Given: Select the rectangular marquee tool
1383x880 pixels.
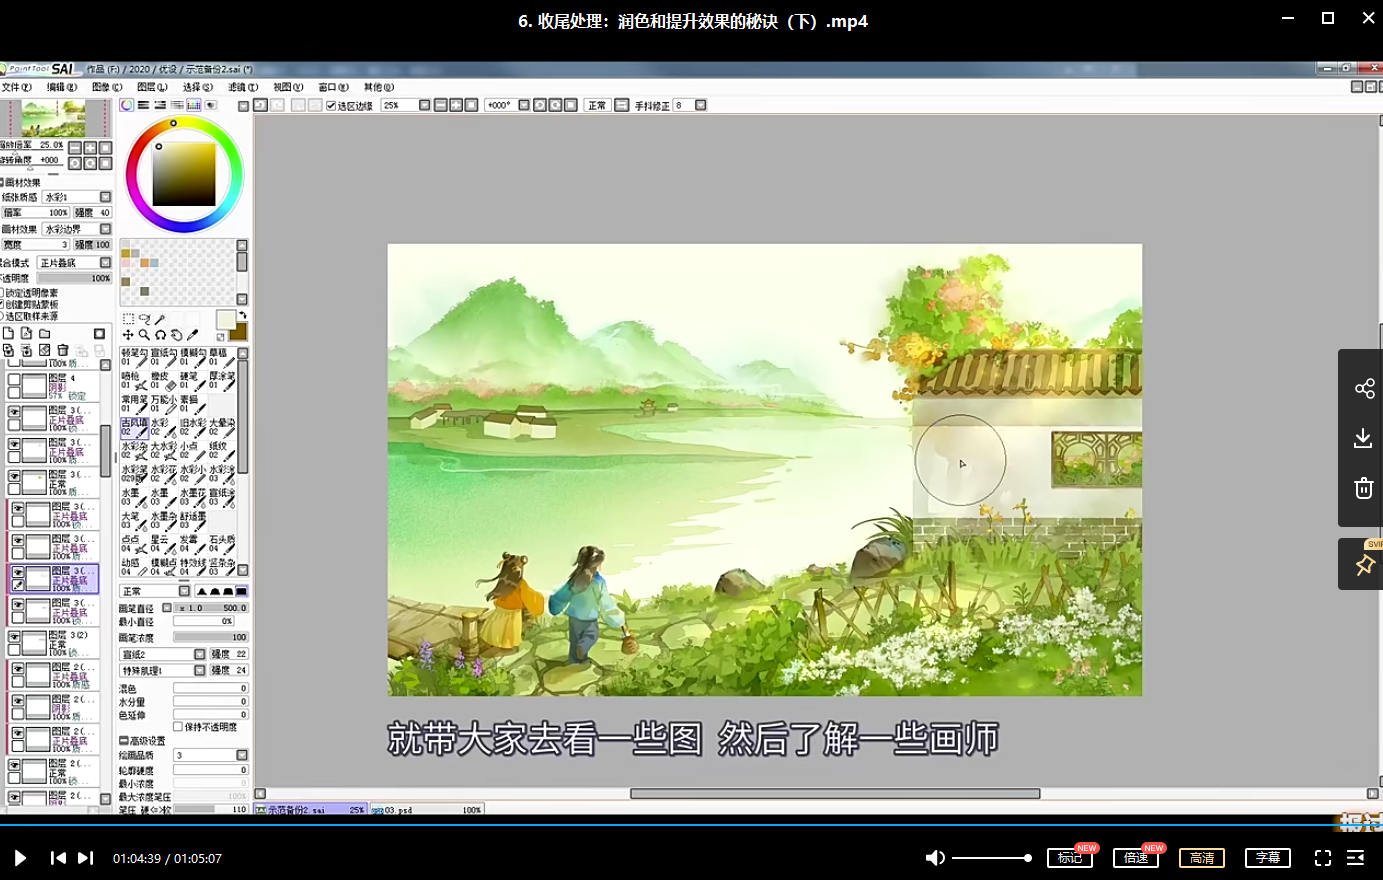Looking at the screenshot, I should [x=127, y=318].
